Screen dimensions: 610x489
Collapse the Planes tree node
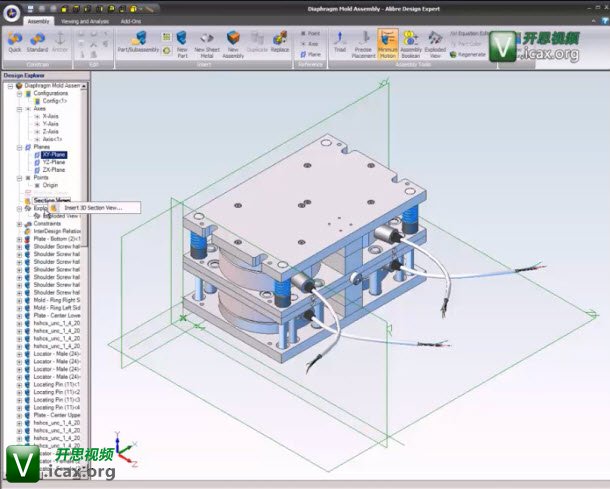[x=19, y=147]
